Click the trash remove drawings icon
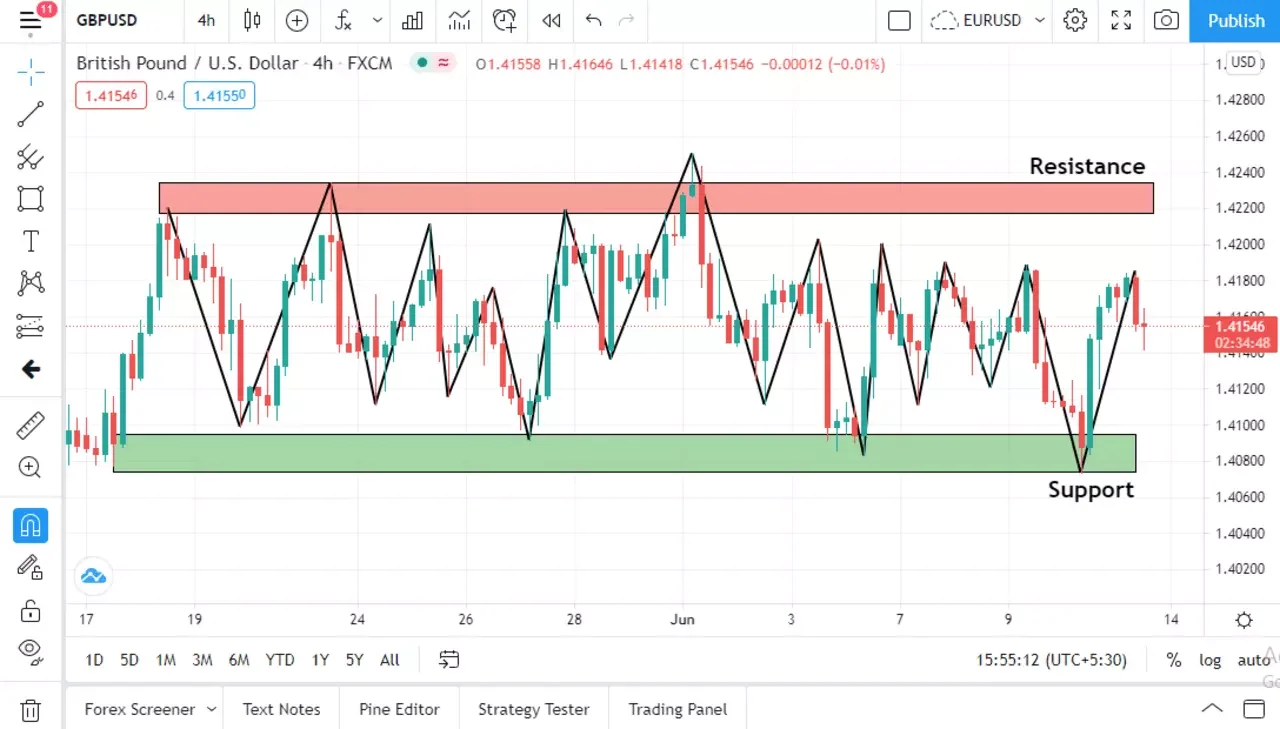 tap(31, 711)
